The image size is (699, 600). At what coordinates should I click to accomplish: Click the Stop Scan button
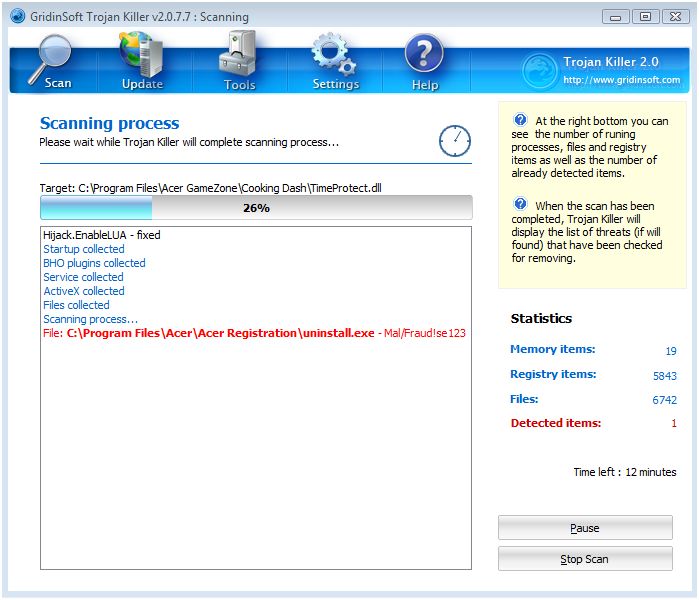[585, 559]
